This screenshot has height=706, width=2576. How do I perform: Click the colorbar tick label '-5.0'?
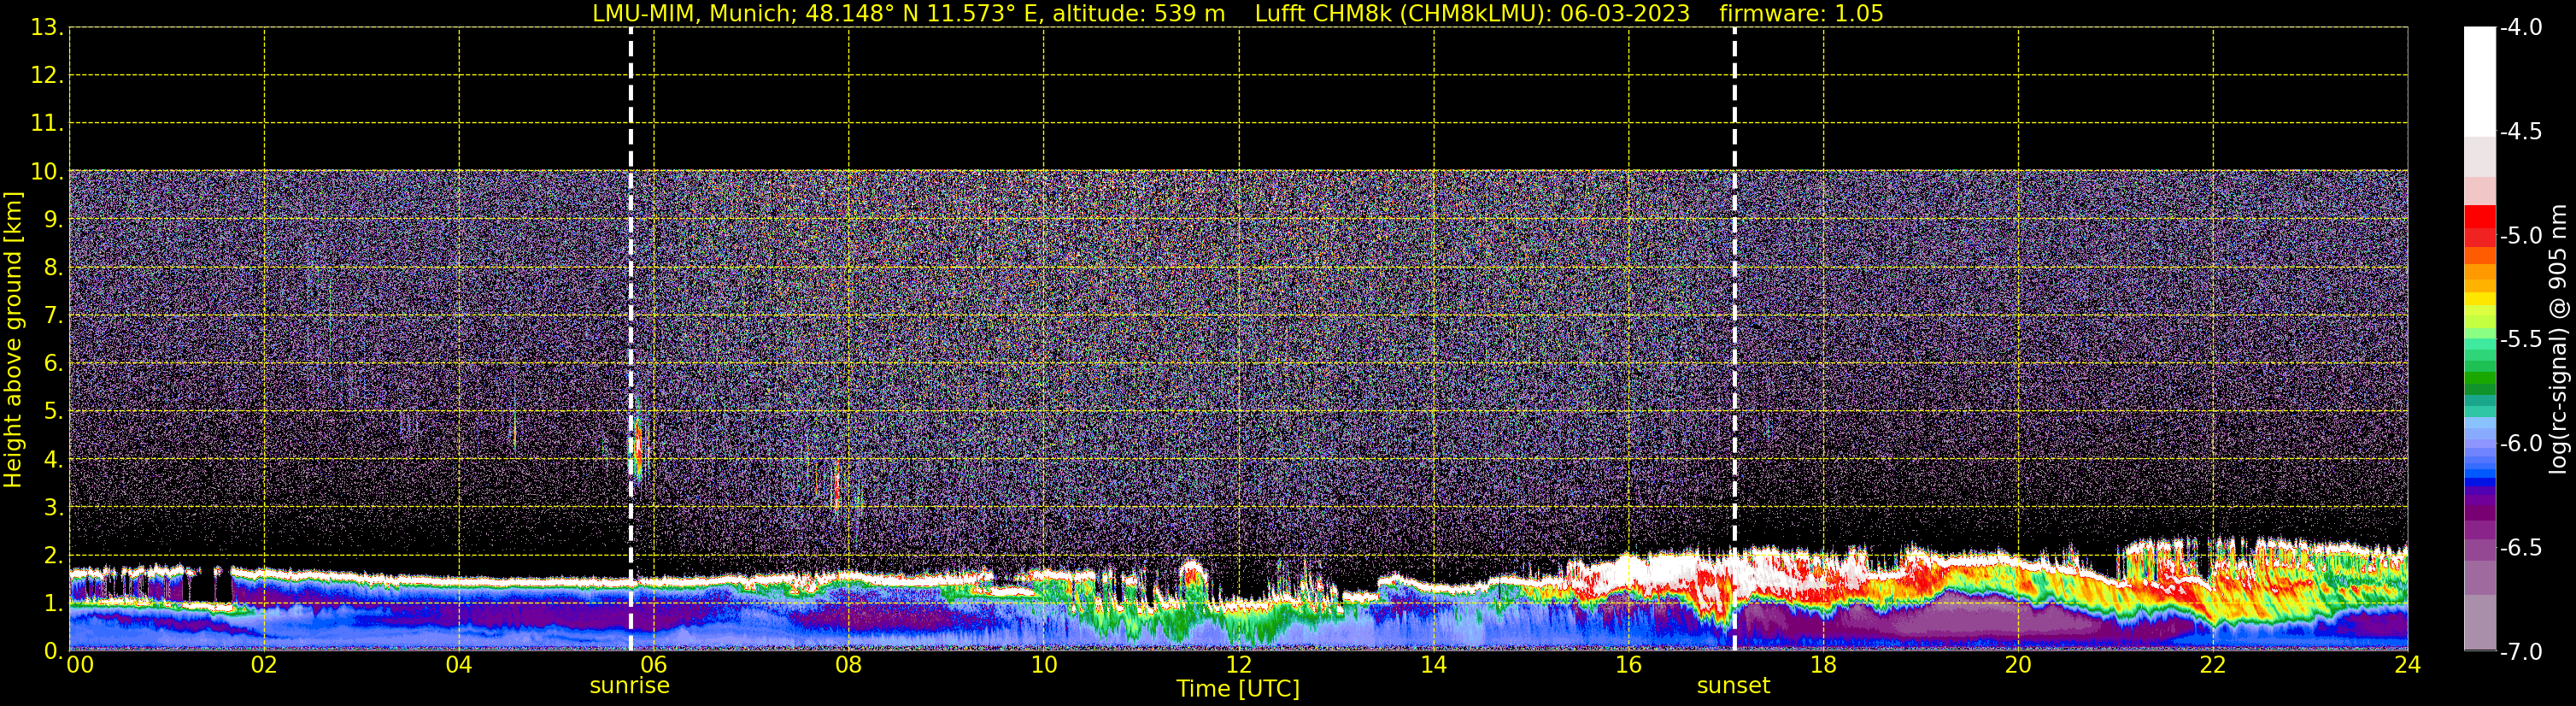pos(2520,236)
